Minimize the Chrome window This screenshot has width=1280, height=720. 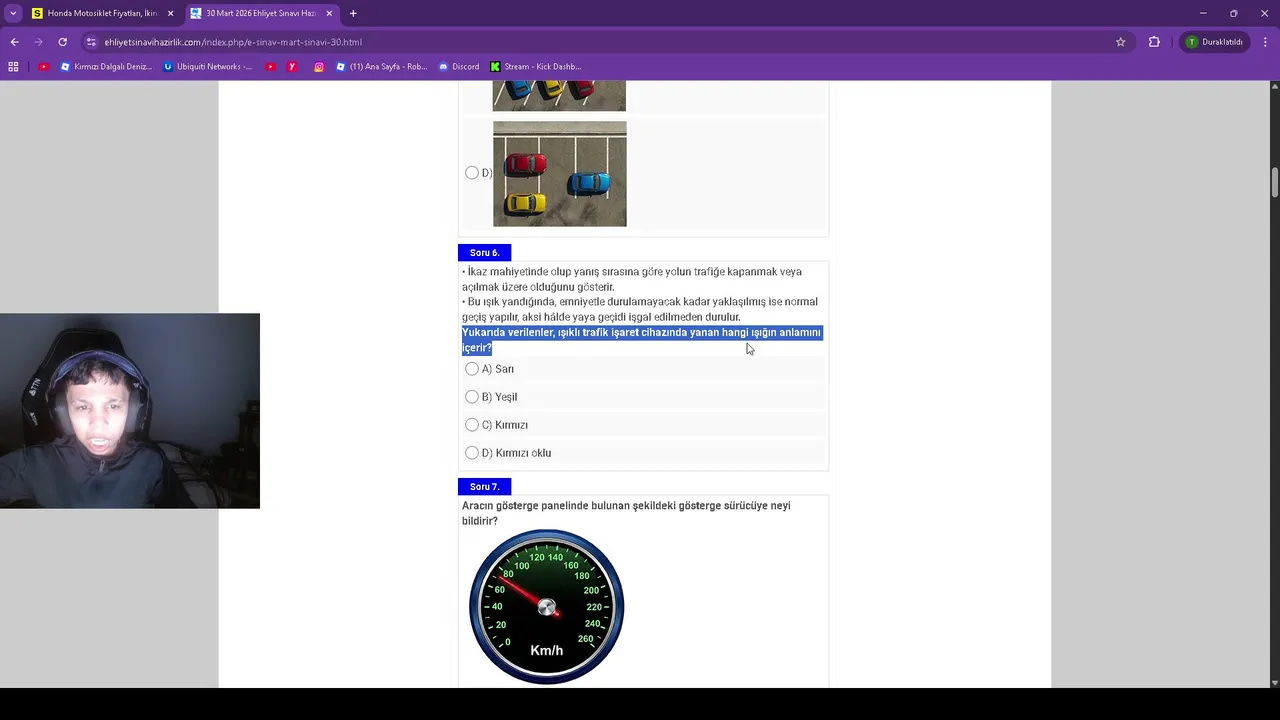(1203, 13)
